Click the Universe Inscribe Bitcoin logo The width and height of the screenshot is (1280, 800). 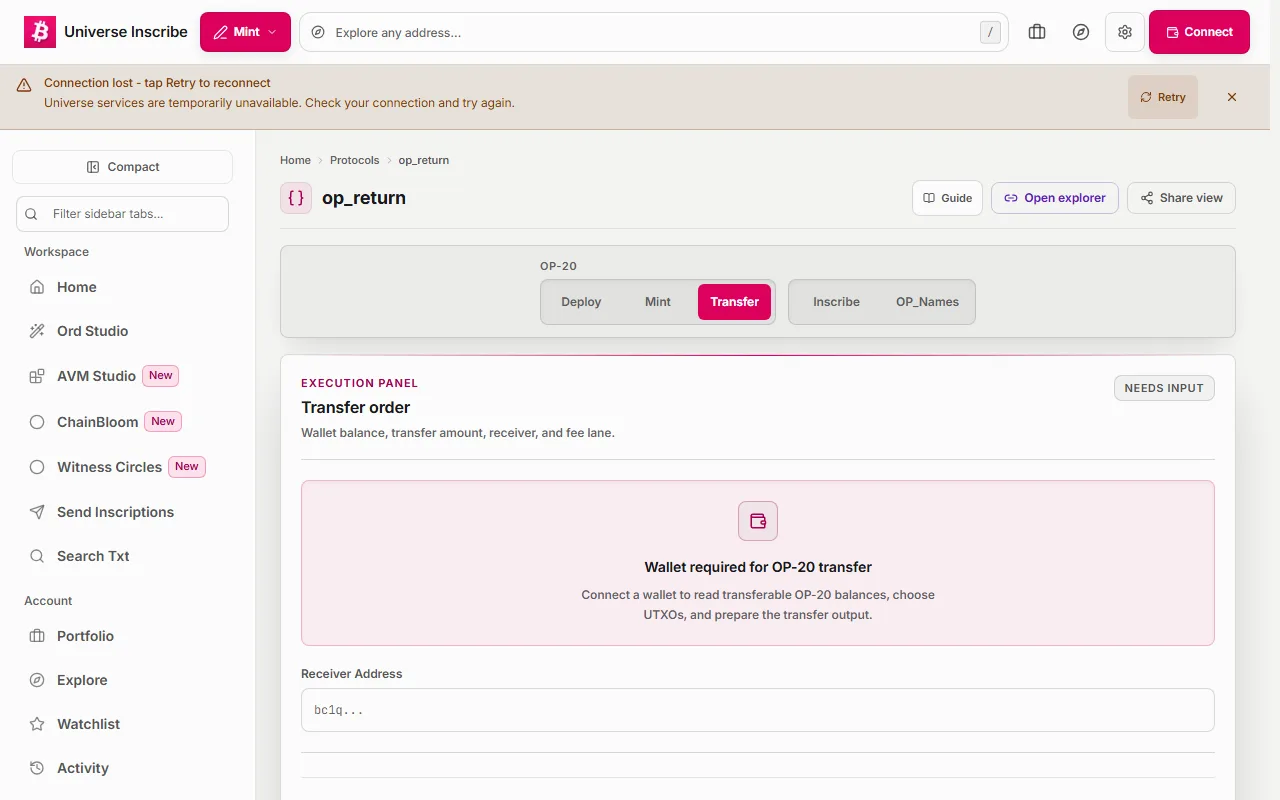click(40, 32)
